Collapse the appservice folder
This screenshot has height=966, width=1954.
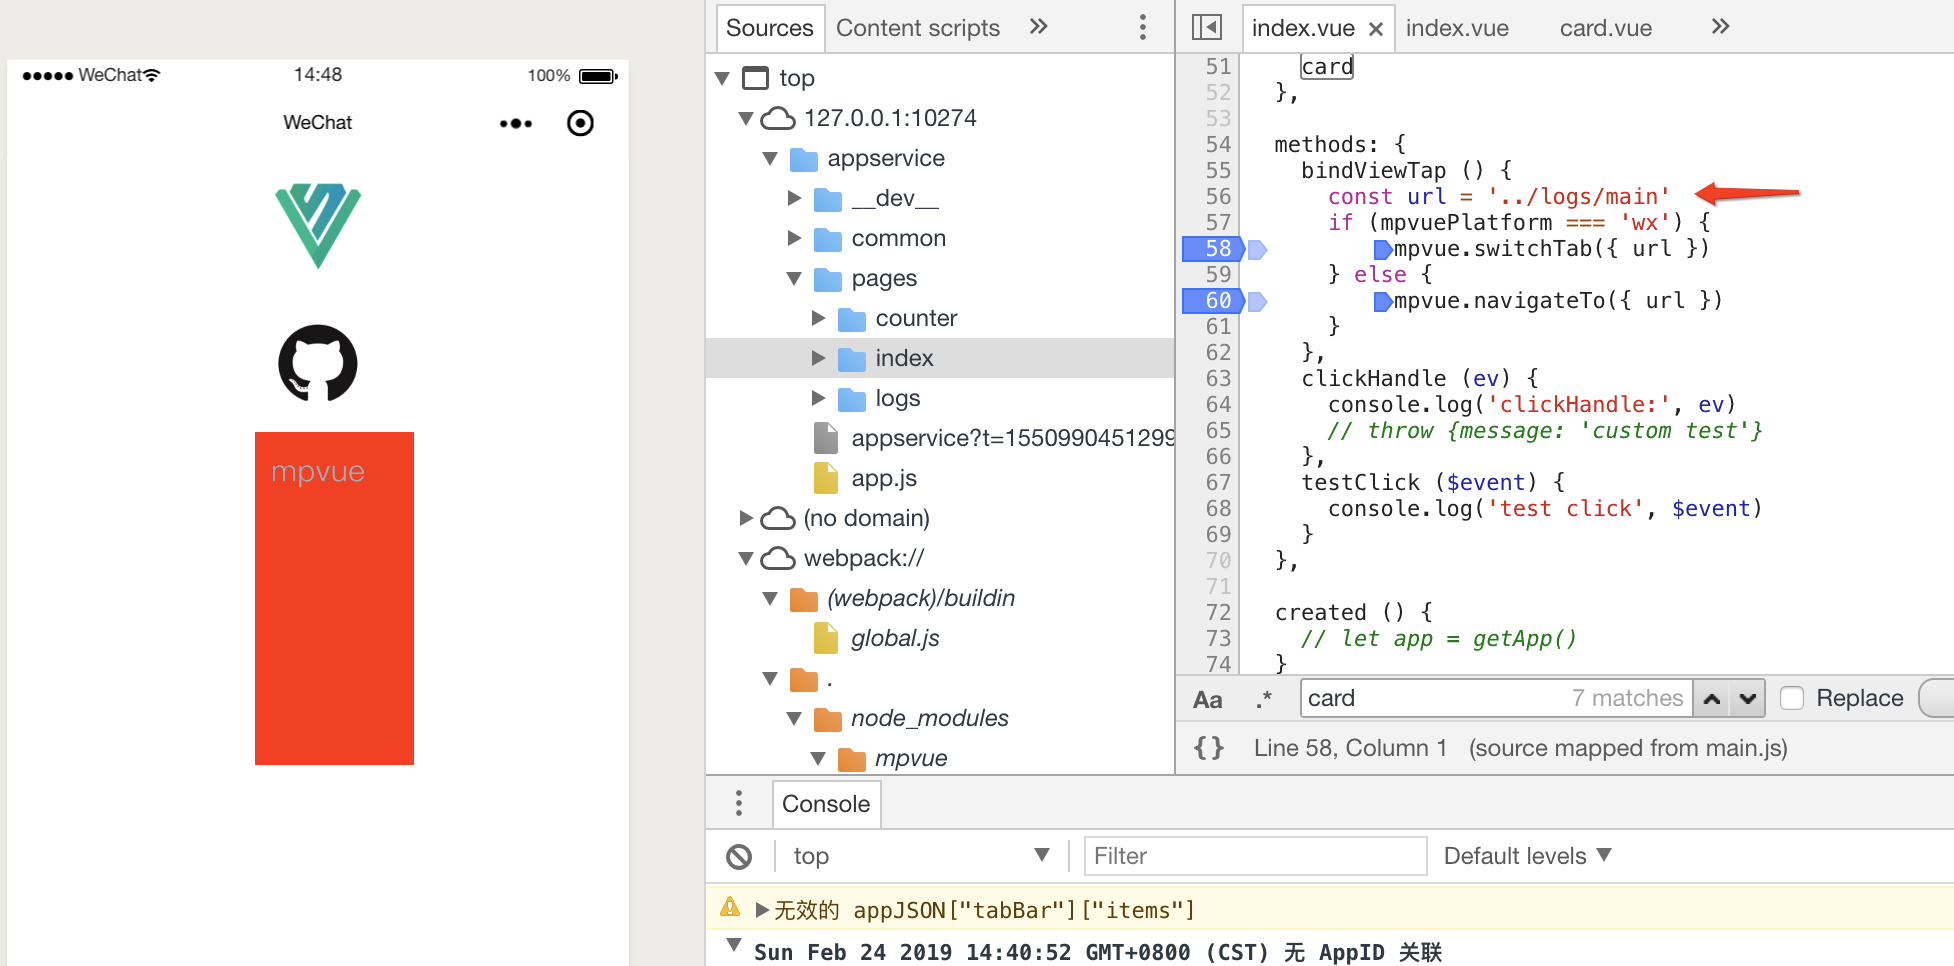point(770,158)
